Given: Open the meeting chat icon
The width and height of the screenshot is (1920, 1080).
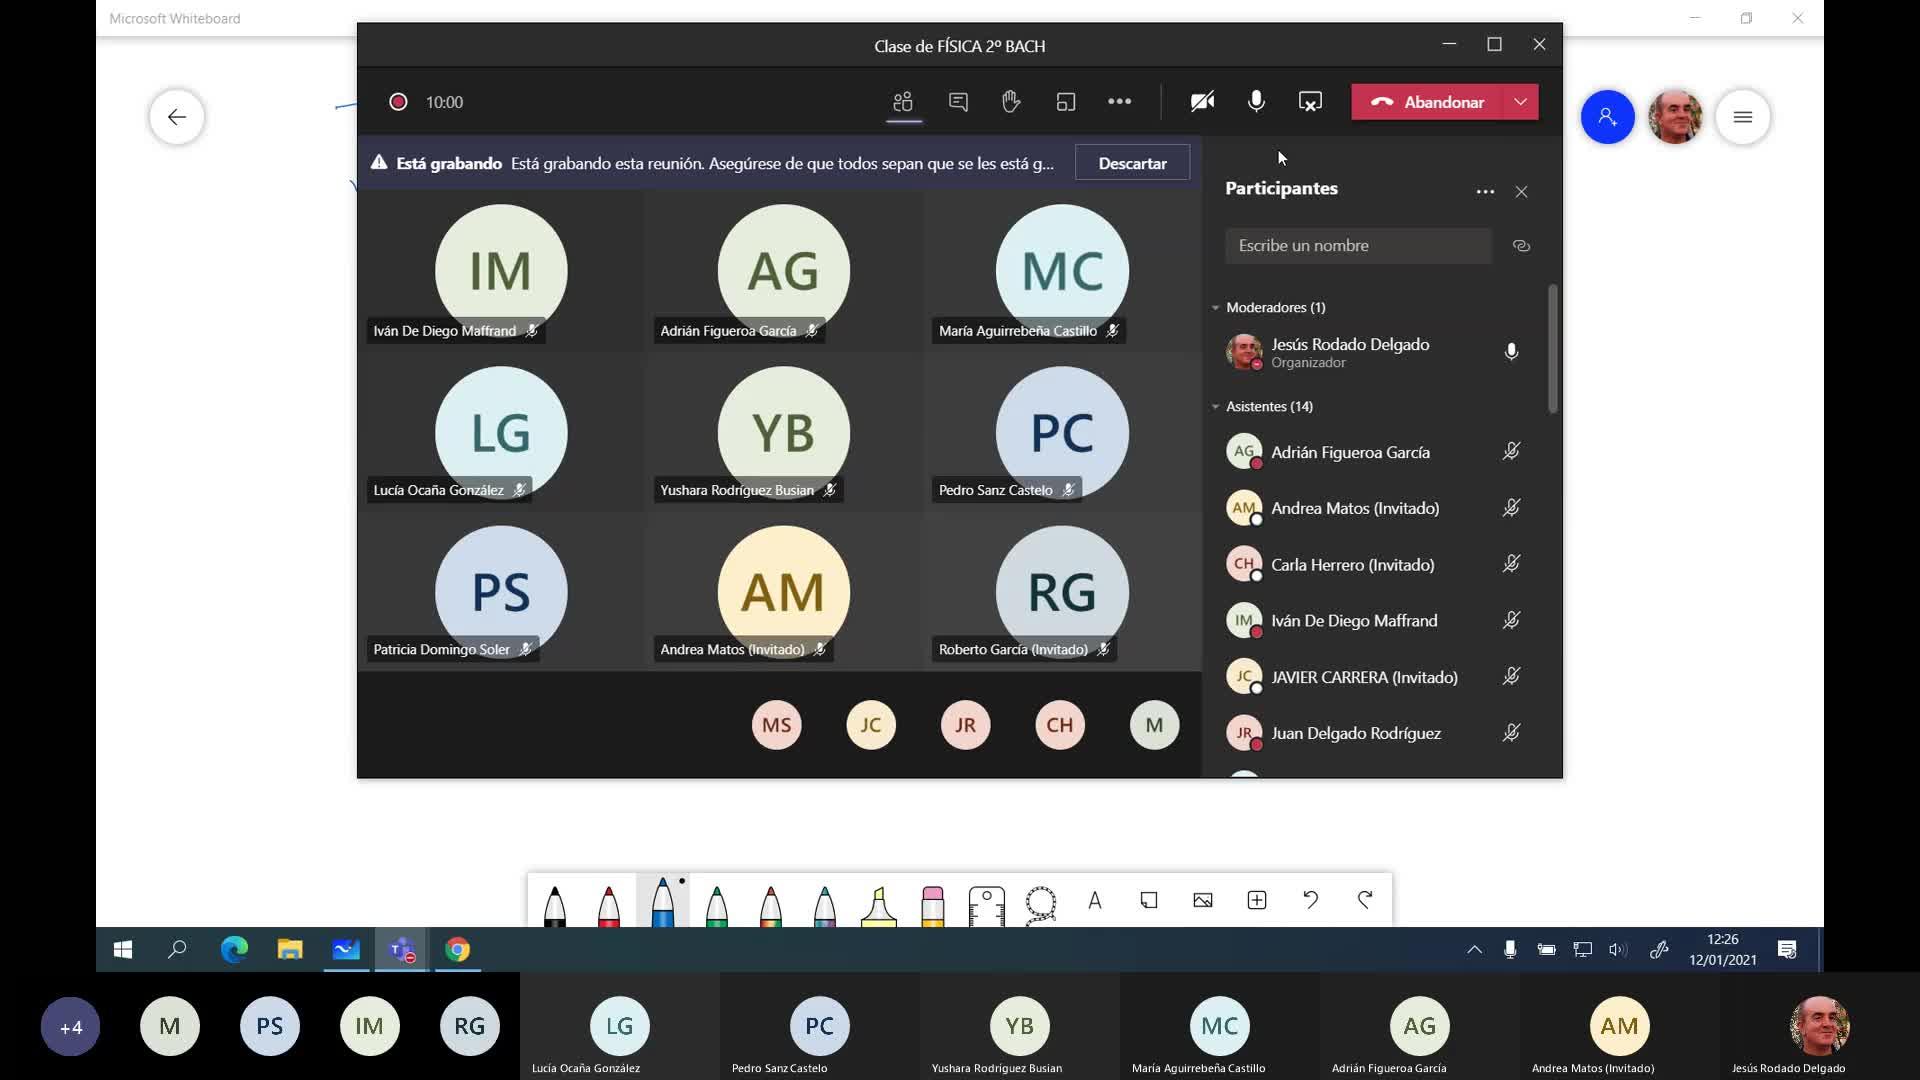Looking at the screenshot, I should [x=958, y=102].
